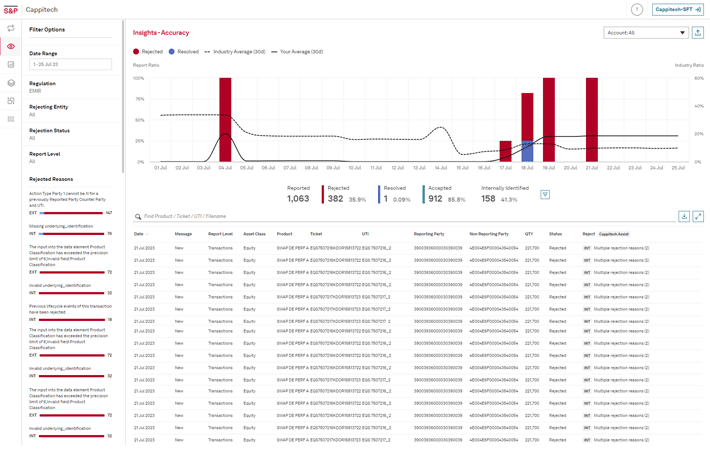Download the table with the download icon
The image size is (710, 450).
pos(684,216)
